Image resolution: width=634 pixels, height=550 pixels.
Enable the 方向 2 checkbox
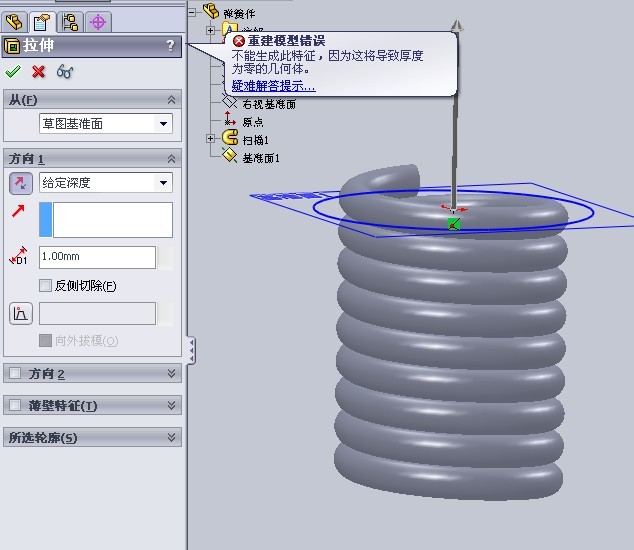tap(15, 373)
